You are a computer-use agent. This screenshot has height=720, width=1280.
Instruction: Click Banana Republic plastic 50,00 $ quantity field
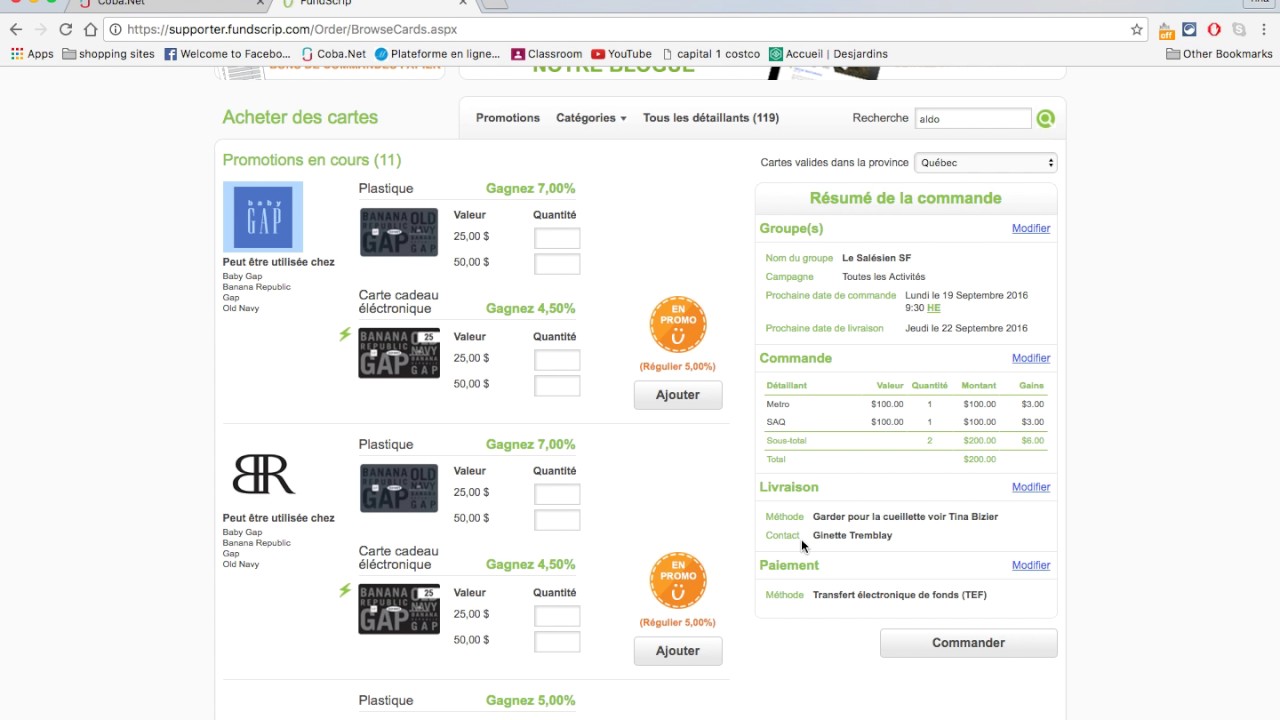point(557,520)
